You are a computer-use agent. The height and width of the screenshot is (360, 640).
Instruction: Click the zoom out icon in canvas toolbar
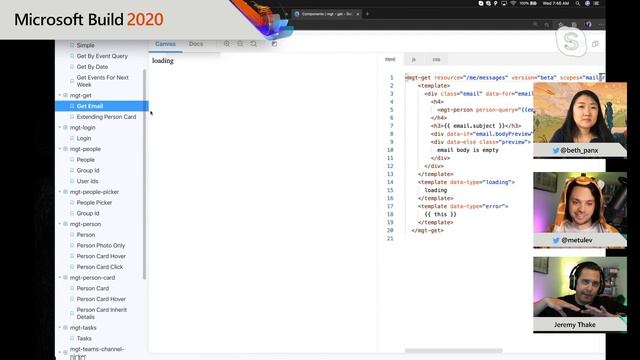click(240, 43)
